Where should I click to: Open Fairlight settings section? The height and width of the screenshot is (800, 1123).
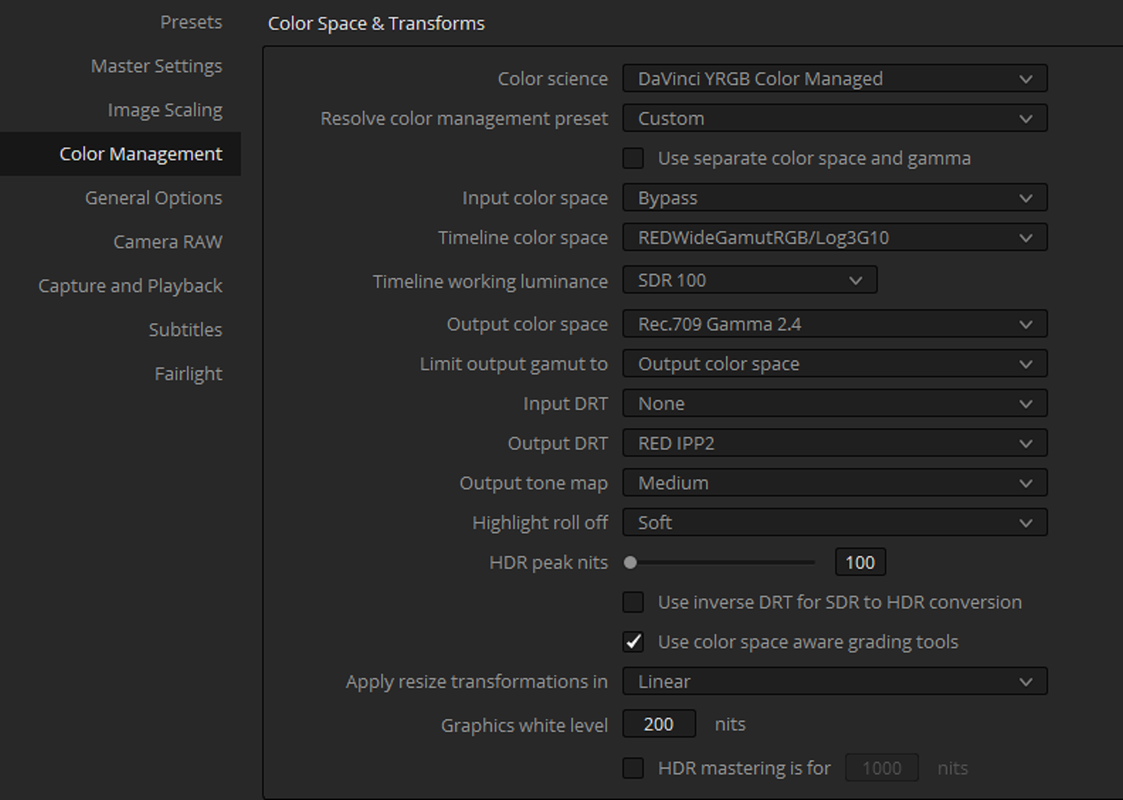(x=188, y=374)
